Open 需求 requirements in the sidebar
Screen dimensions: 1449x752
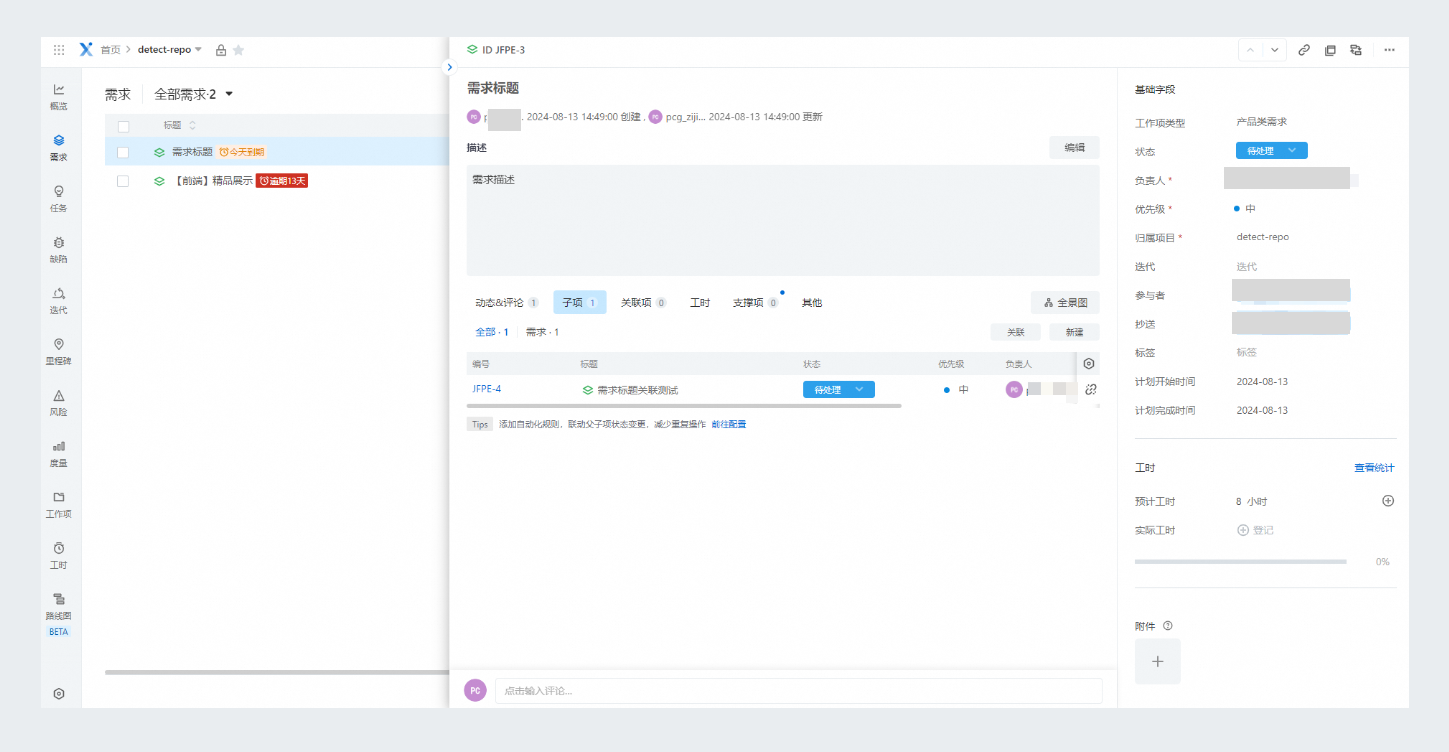[59, 148]
